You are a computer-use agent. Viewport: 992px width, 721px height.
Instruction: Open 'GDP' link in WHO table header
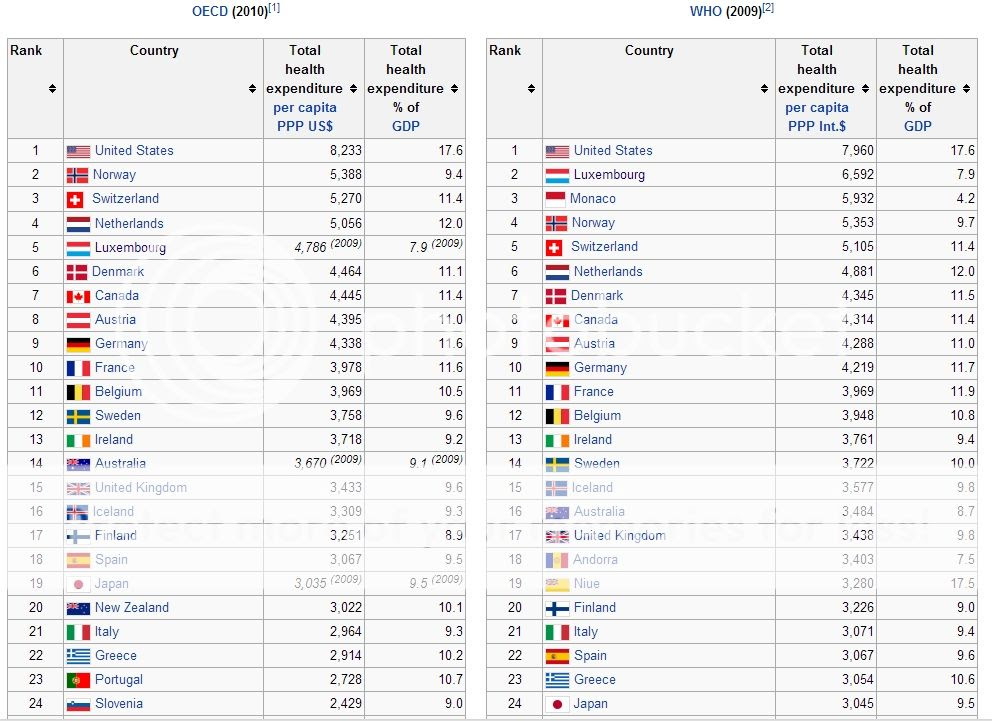917,126
